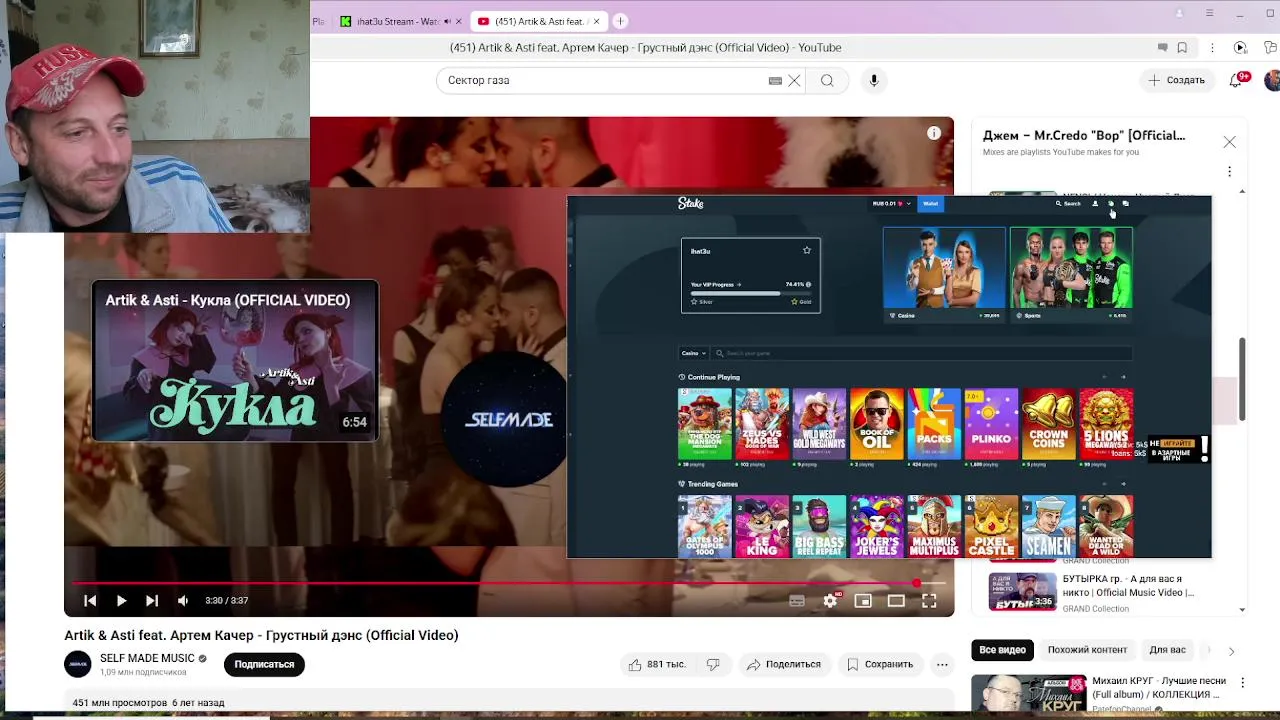Subscribe via Подписаться button

pyautogui.click(x=264, y=664)
